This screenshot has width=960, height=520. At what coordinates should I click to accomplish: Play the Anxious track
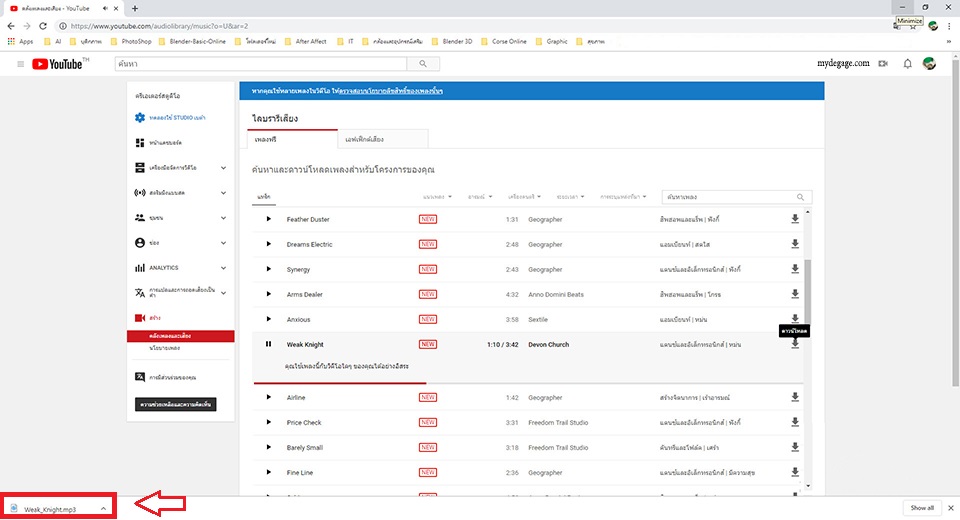pyautogui.click(x=268, y=319)
